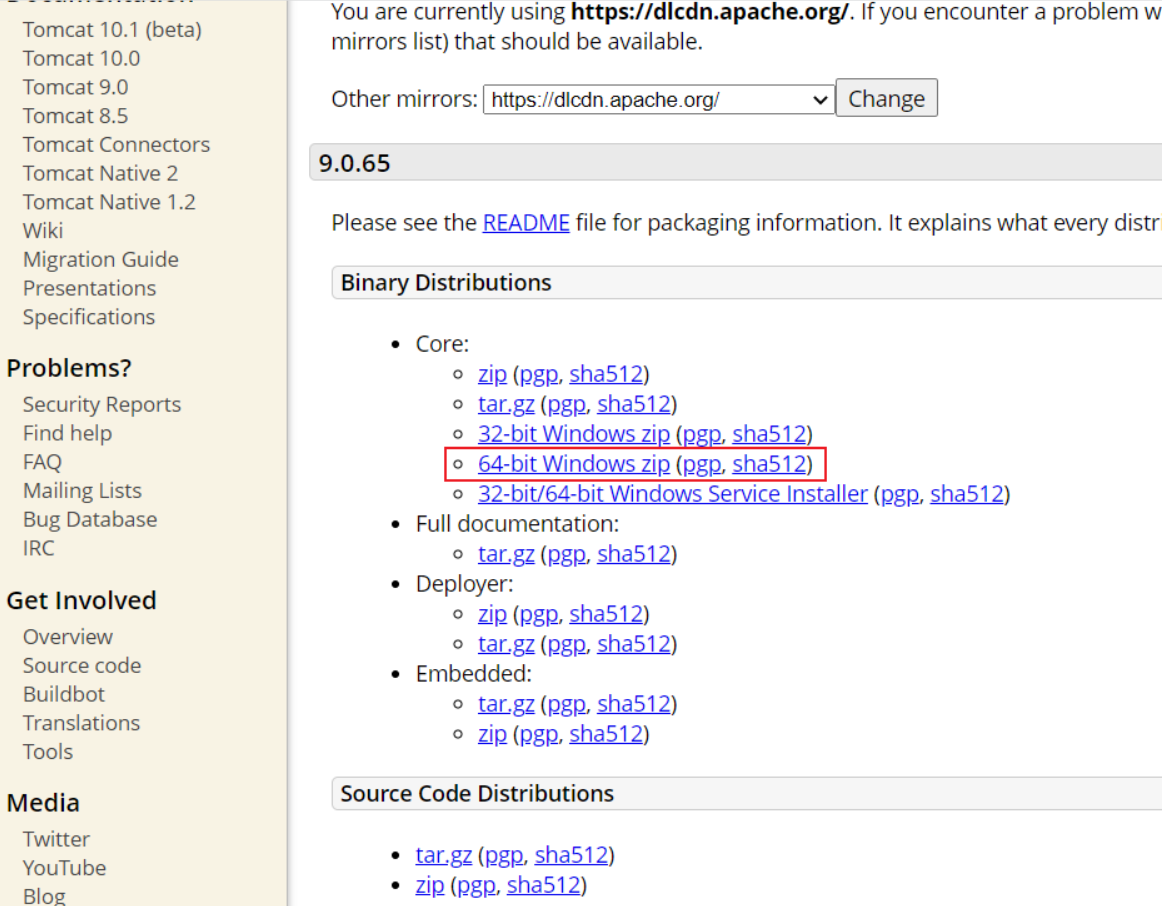The width and height of the screenshot is (1171, 906).
Task: Open YouTube media link
Action: [x=64, y=868]
